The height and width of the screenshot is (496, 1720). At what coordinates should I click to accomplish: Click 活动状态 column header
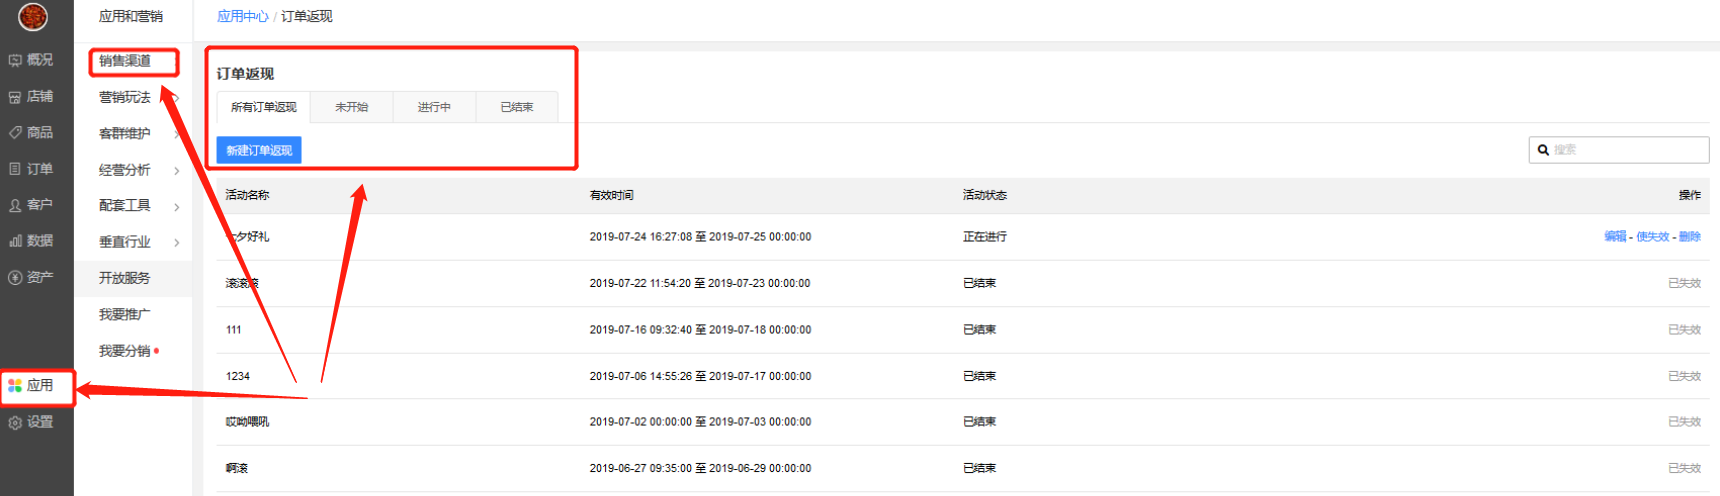(985, 195)
